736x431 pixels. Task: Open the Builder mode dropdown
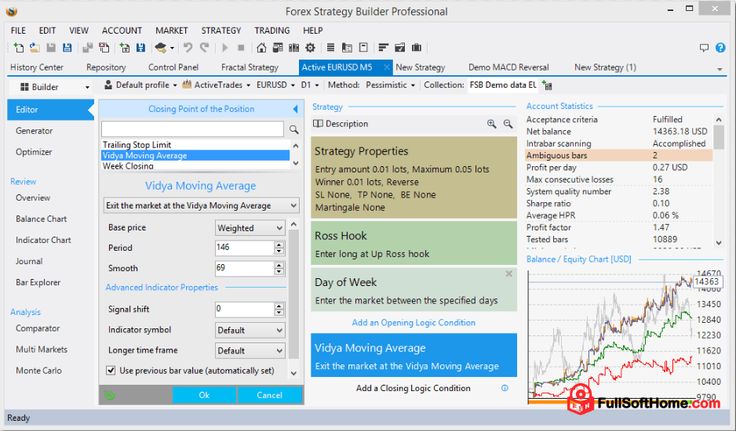(x=55, y=87)
